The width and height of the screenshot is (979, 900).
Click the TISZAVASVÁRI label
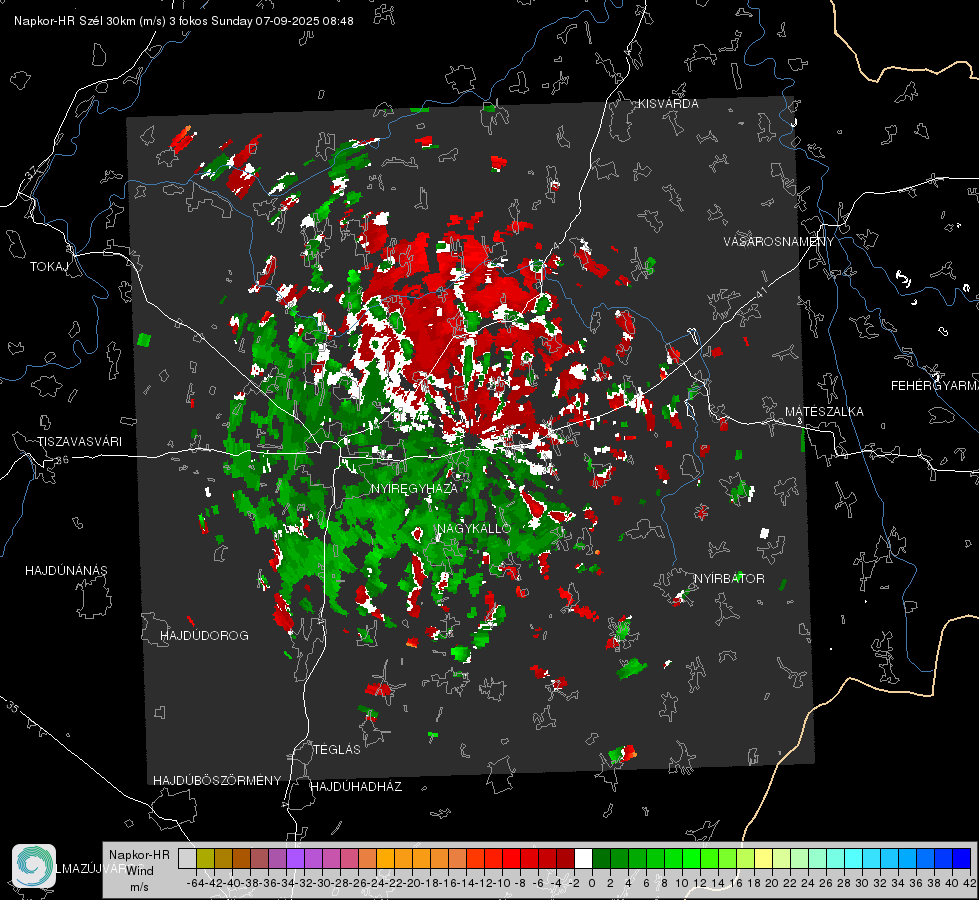pyautogui.click(x=79, y=442)
